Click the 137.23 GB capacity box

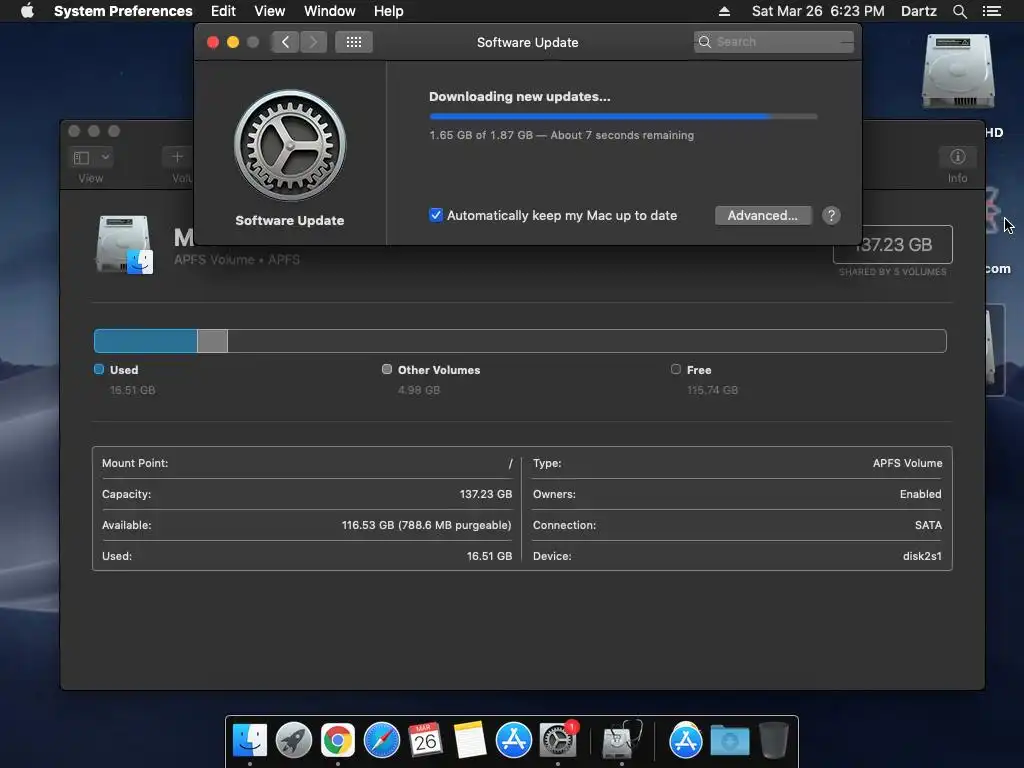[x=893, y=244]
